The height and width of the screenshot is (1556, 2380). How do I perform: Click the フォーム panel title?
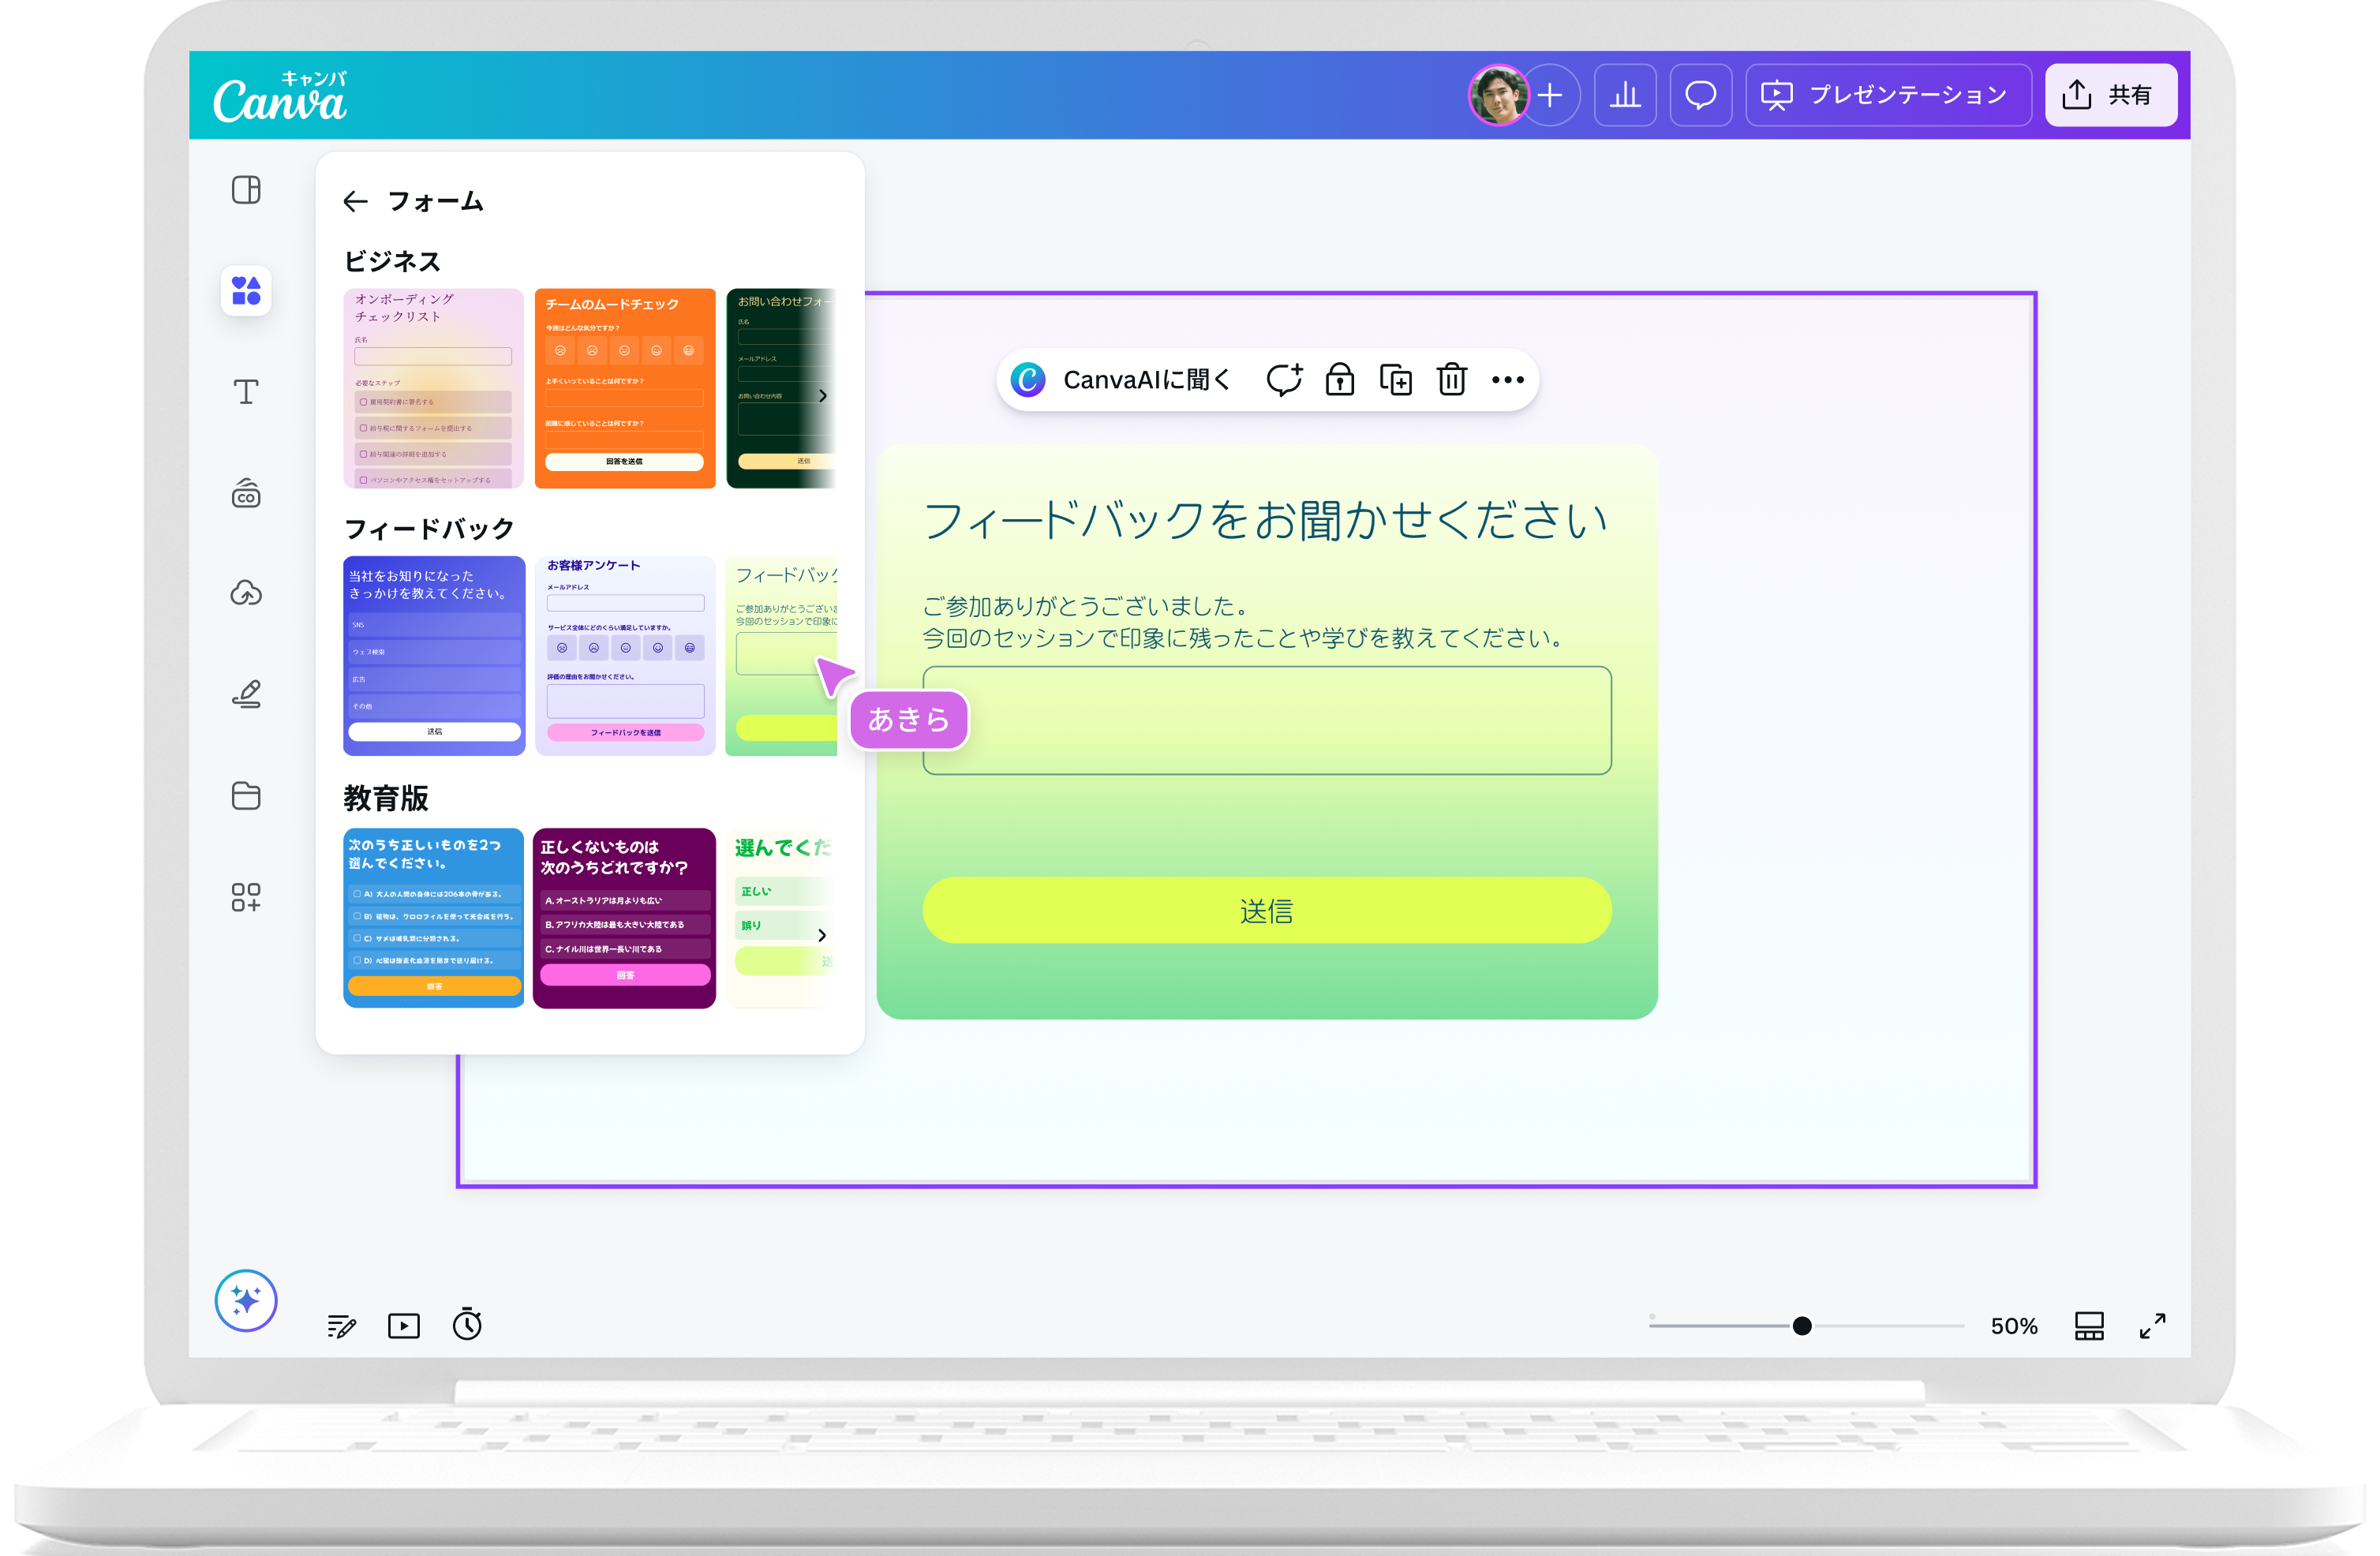pyautogui.click(x=435, y=202)
